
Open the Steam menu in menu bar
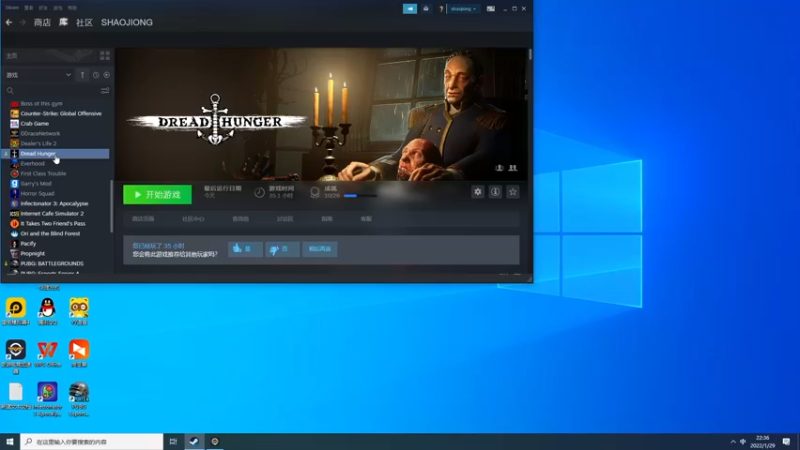(x=12, y=8)
